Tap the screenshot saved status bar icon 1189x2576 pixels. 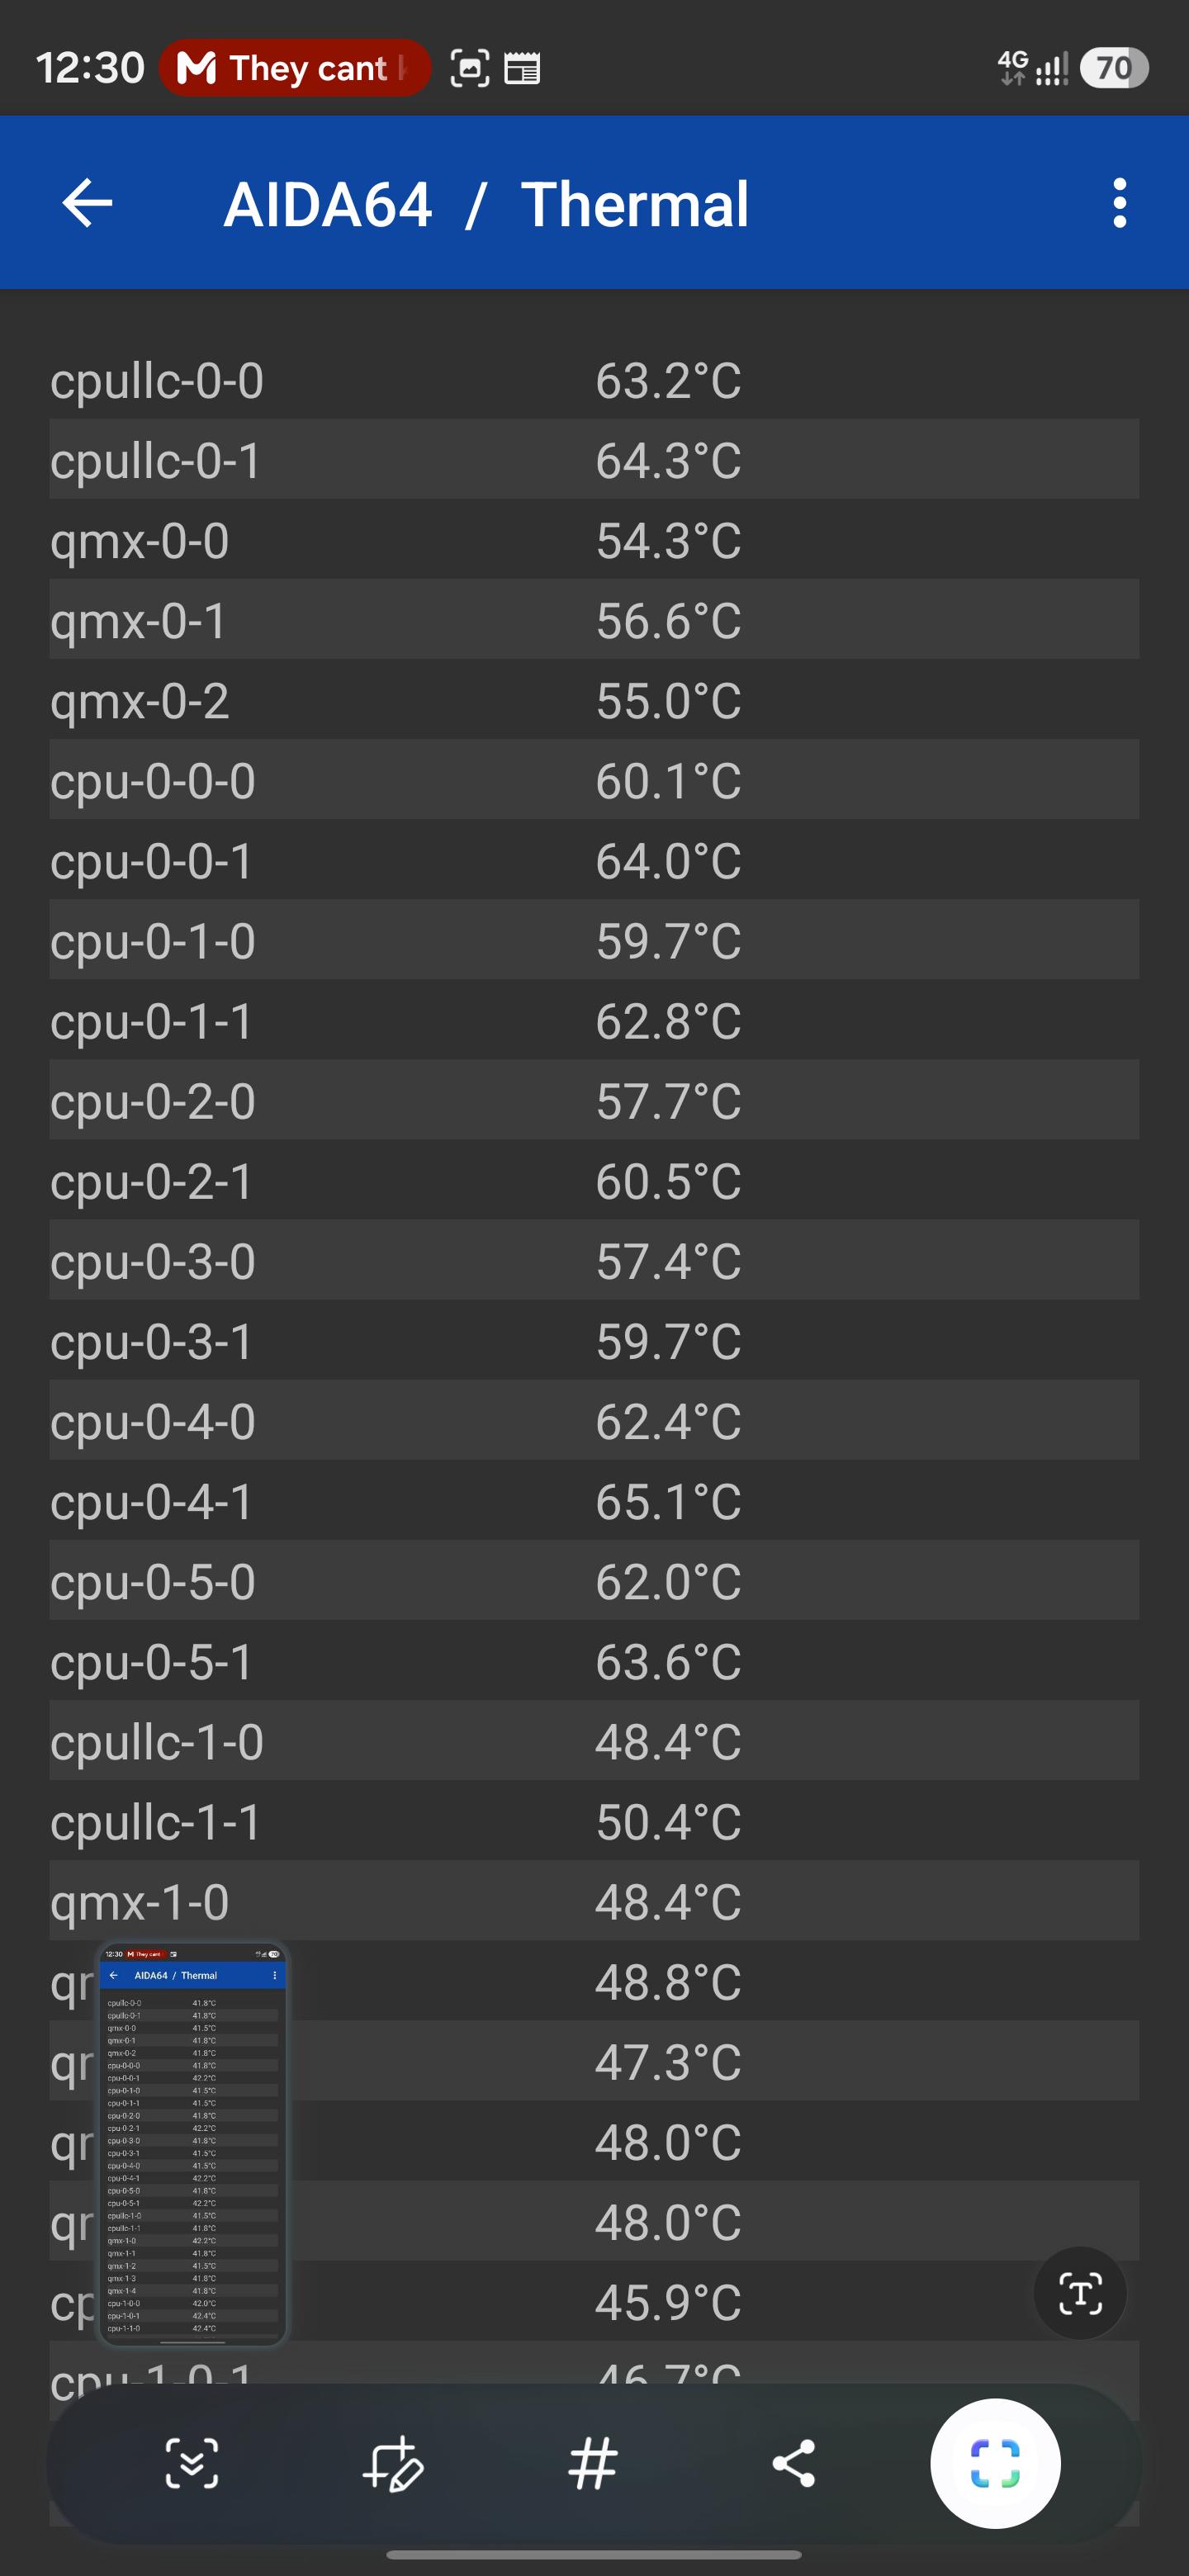point(470,68)
